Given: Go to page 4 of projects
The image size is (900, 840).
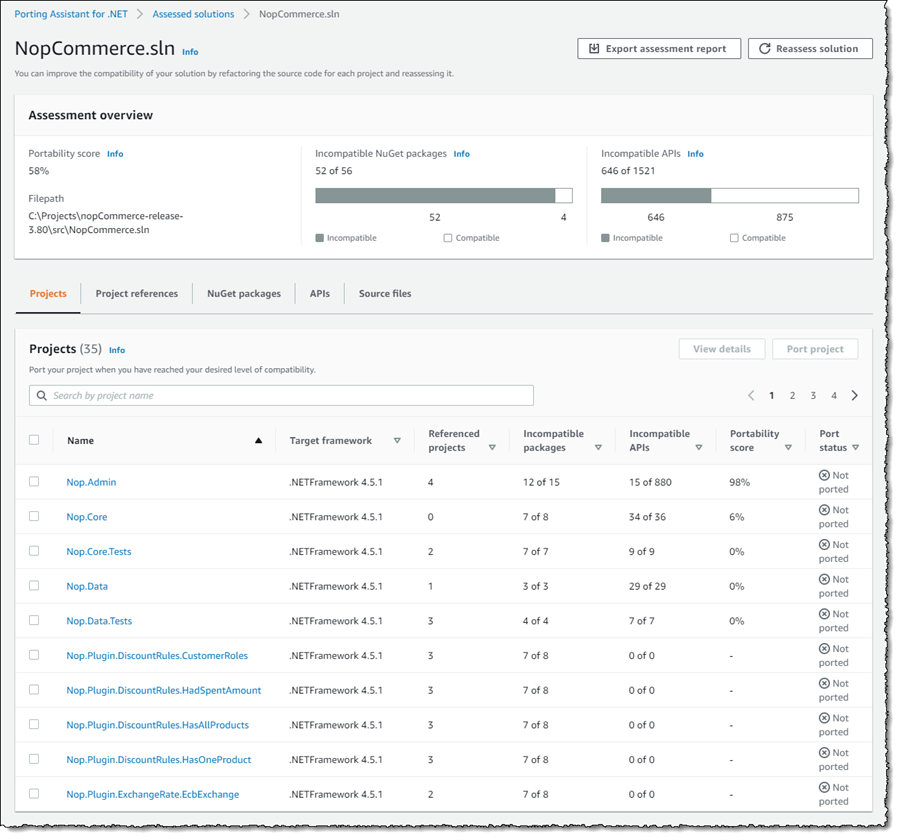Looking at the screenshot, I should click(x=833, y=396).
